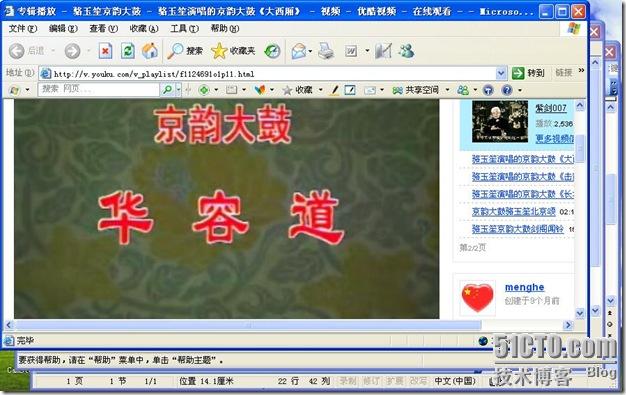Click the black-and-white performer video thumbnail
The height and width of the screenshot is (395, 626).
point(500,121)
